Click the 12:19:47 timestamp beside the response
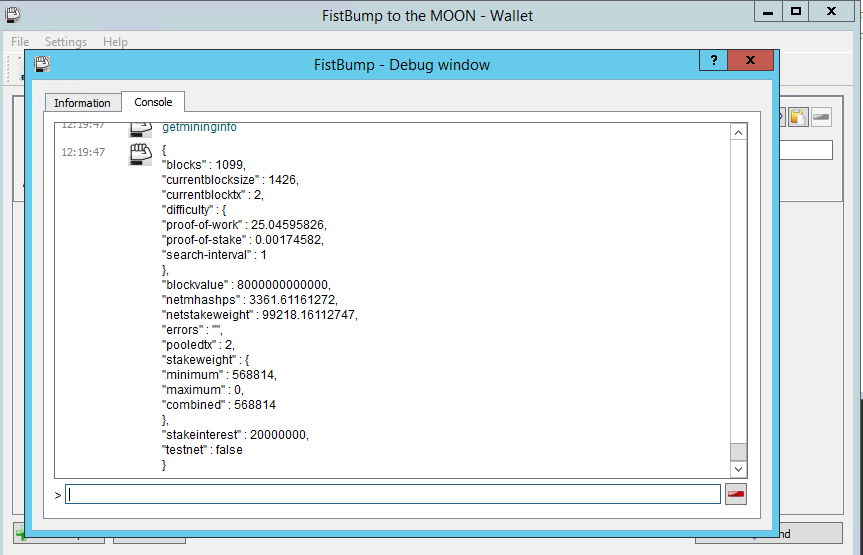Image resolution: width=863 pixels, height=555 pixels. tap(83, 153)
